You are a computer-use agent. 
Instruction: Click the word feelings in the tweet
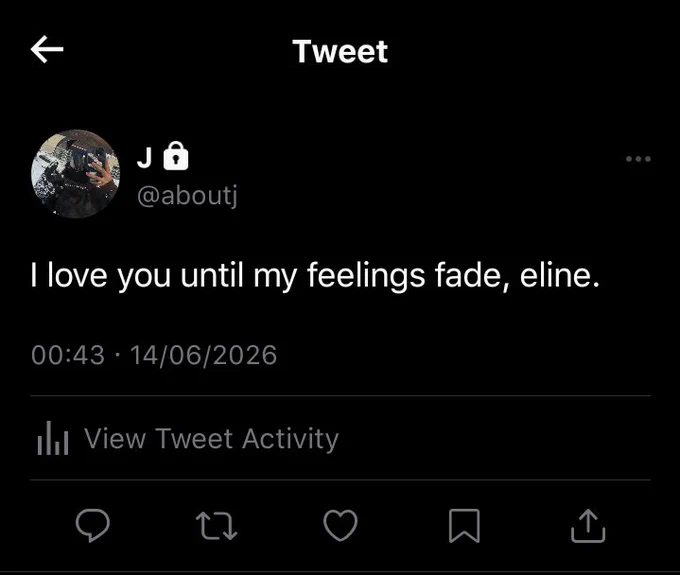[366, 276]
